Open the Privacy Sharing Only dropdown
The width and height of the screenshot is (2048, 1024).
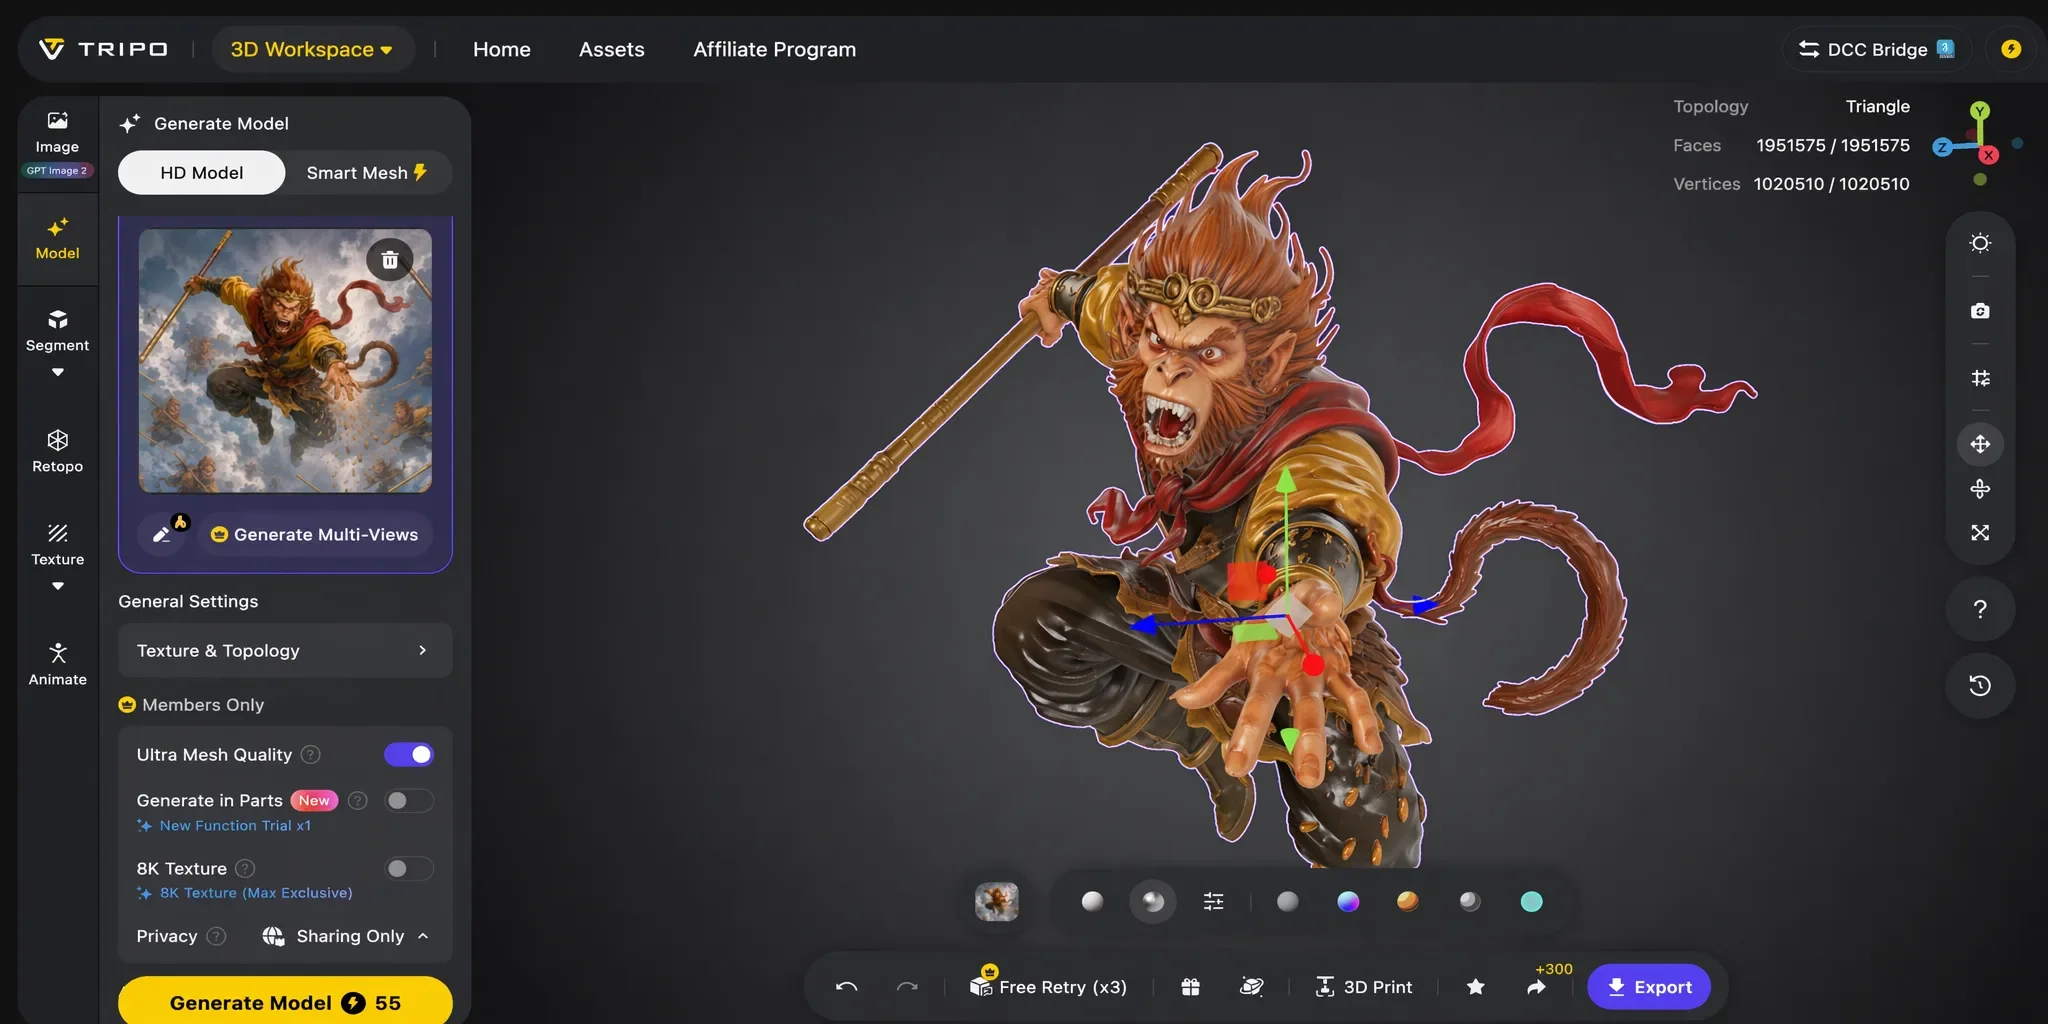click(x=346, y=937)
